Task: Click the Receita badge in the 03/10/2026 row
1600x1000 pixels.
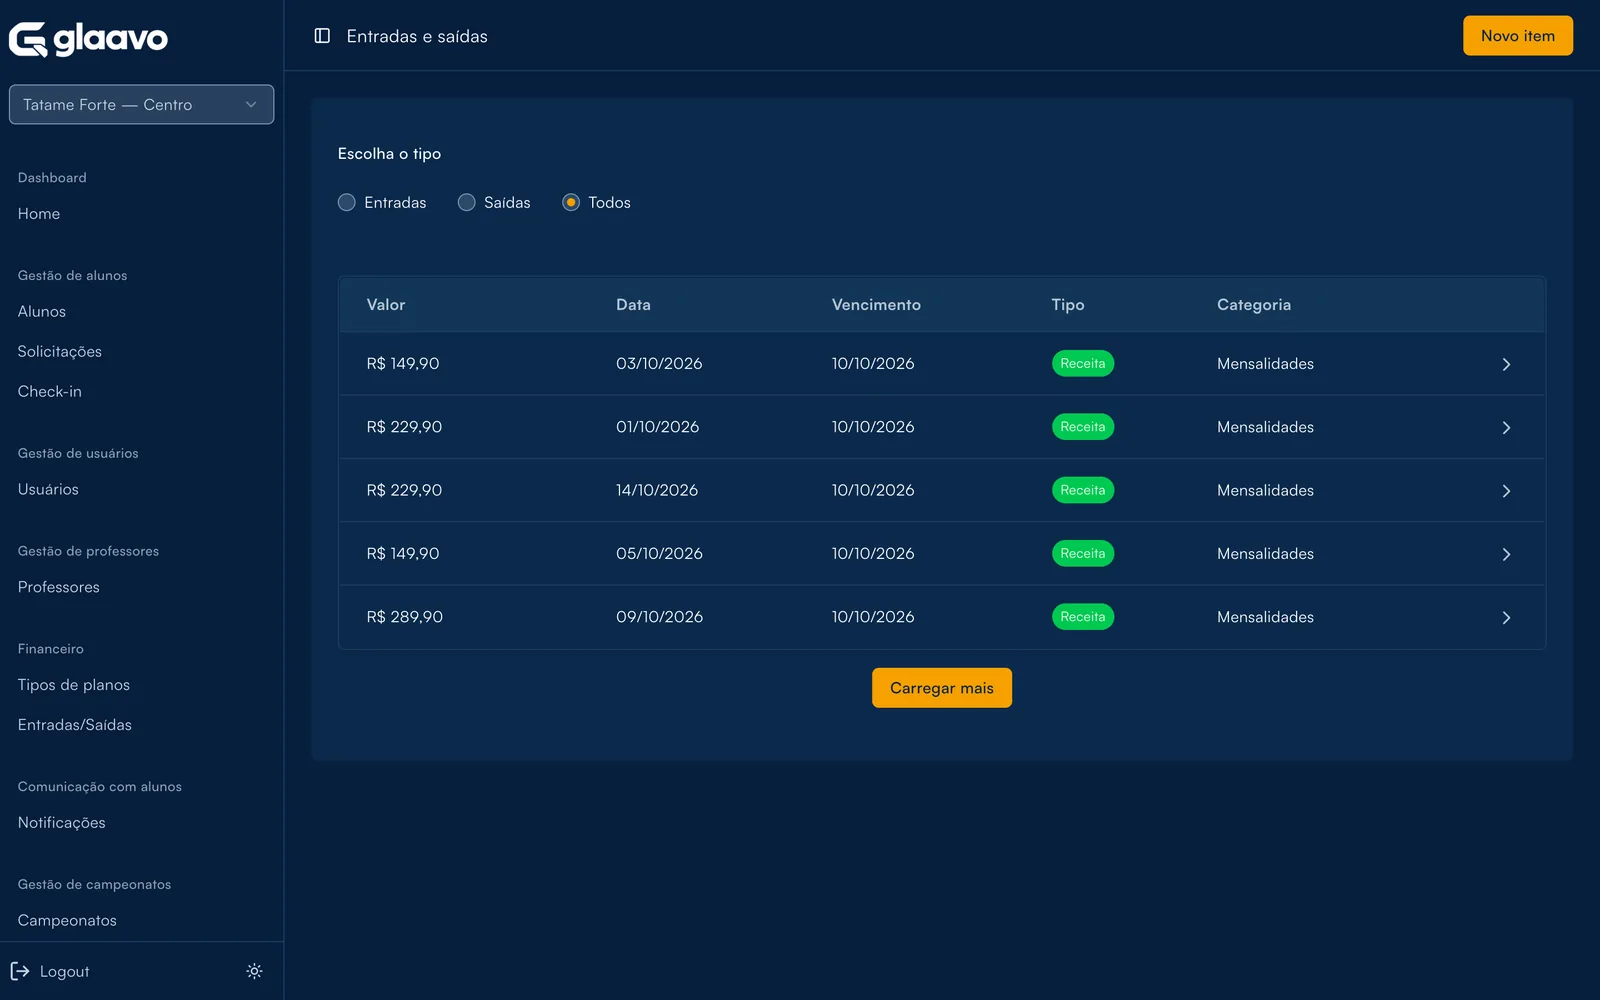Action: 1083,364
